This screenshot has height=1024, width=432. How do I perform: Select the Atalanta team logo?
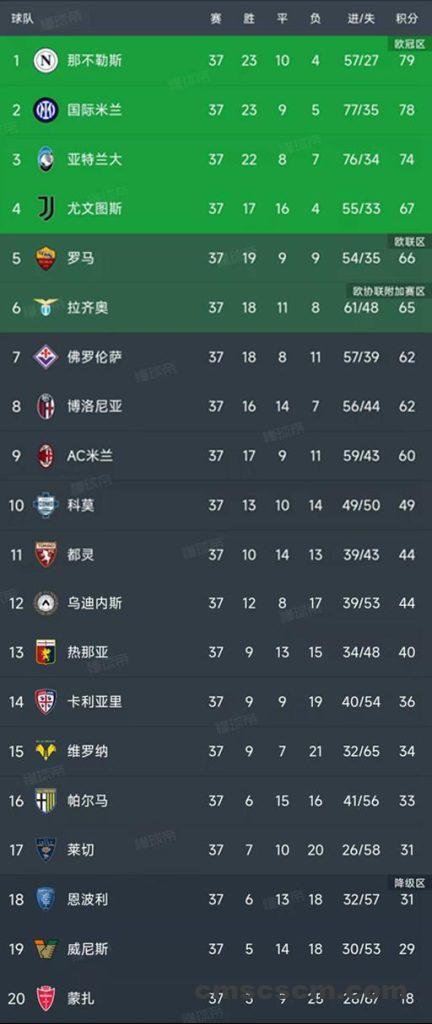46,159
